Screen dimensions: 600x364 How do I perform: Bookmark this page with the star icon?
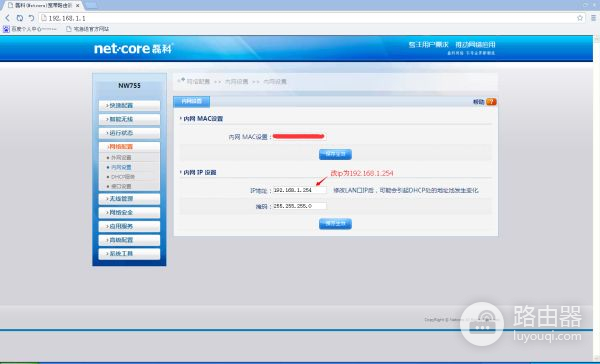pos(580,18)
